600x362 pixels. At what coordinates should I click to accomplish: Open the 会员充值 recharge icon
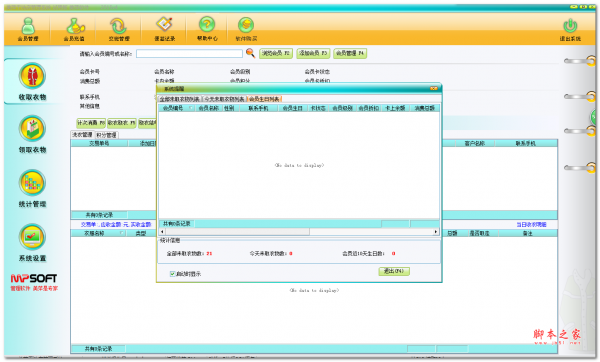(74, 29)
